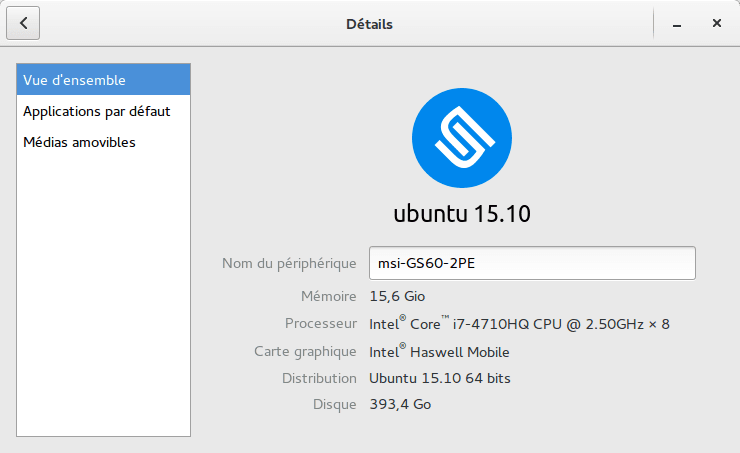Click the Distribution label
This screenshot has width=740, height=453.
point(319,378)
